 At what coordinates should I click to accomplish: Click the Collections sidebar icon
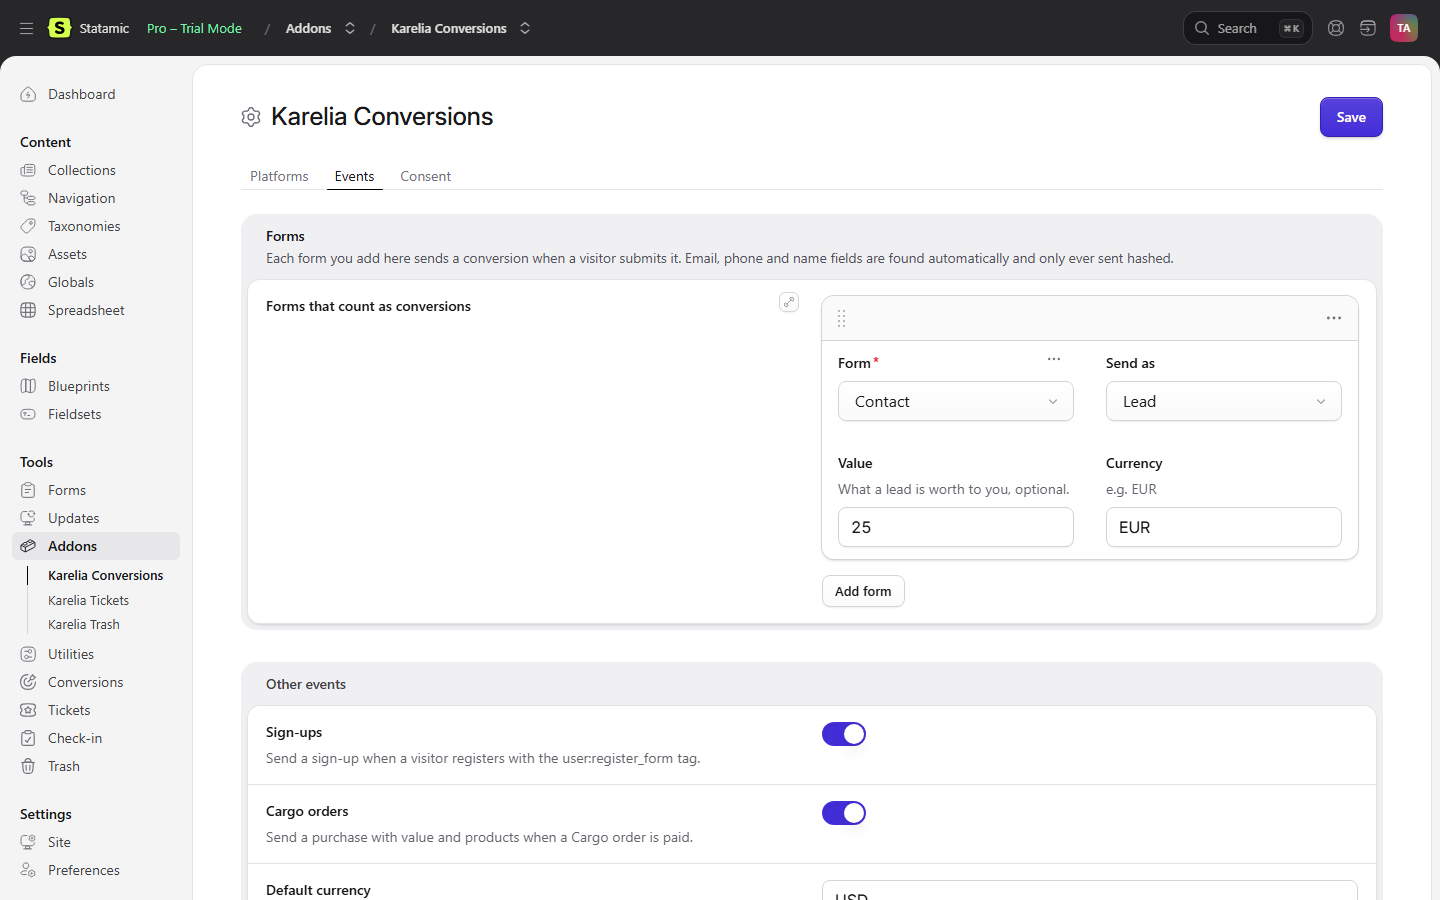(28, 170)
